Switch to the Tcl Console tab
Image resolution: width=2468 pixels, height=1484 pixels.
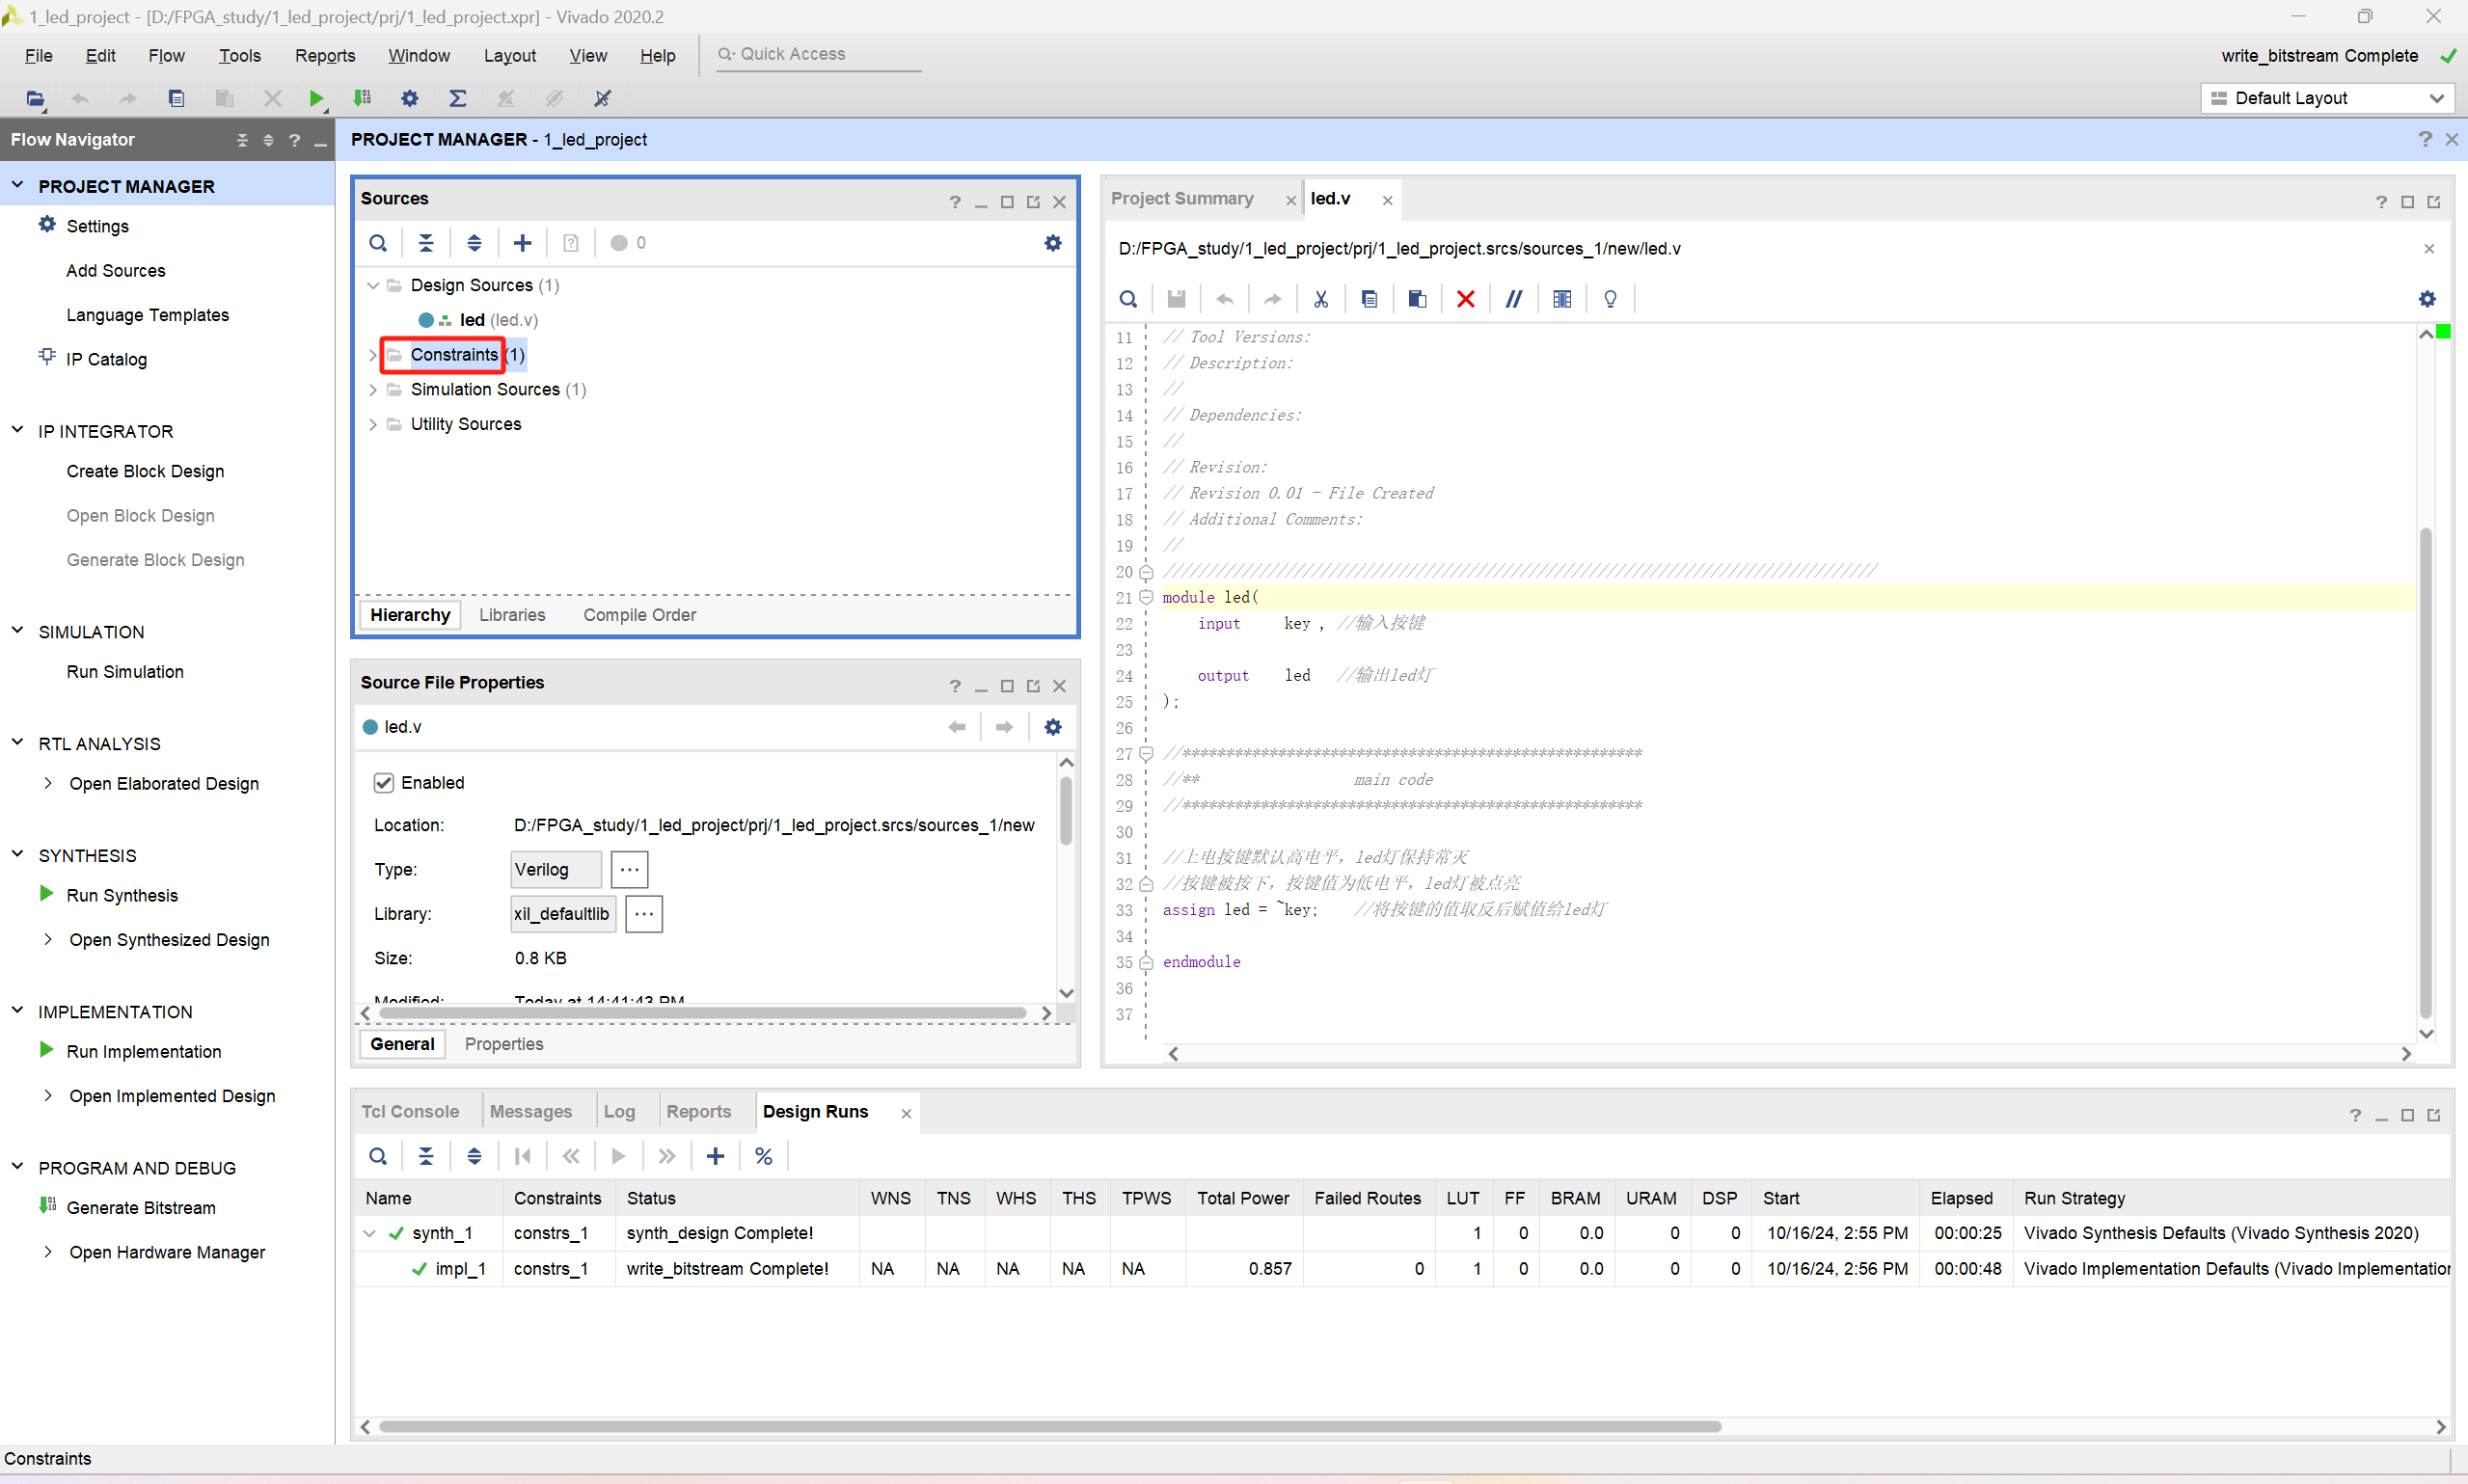(x=410, y=1111)
